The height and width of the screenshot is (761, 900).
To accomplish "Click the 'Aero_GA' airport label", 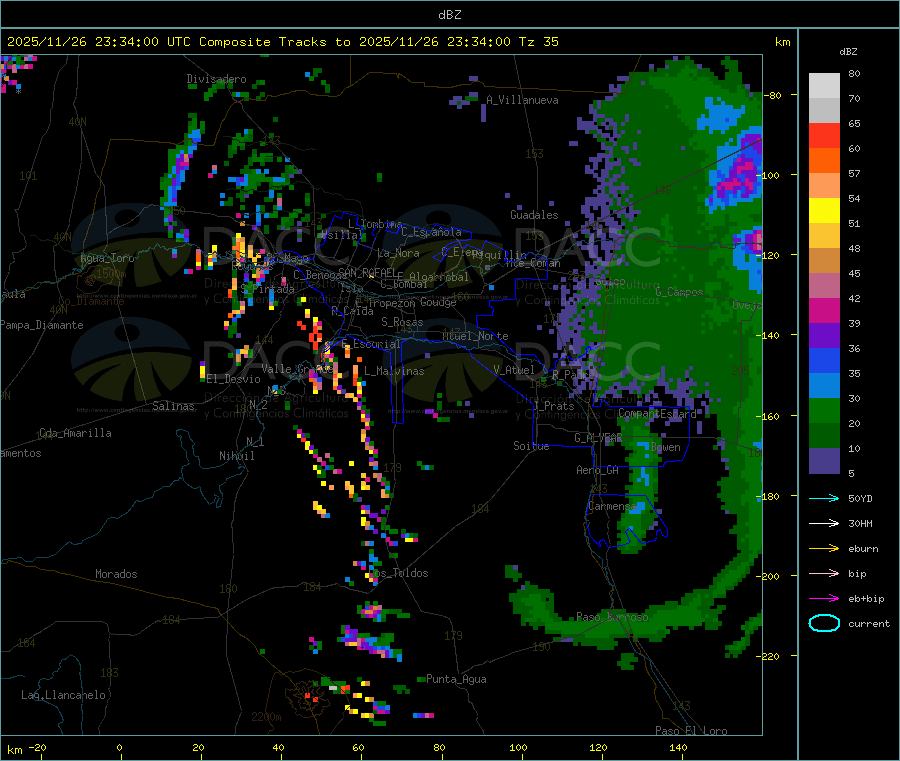I will (x=598, y=470).
